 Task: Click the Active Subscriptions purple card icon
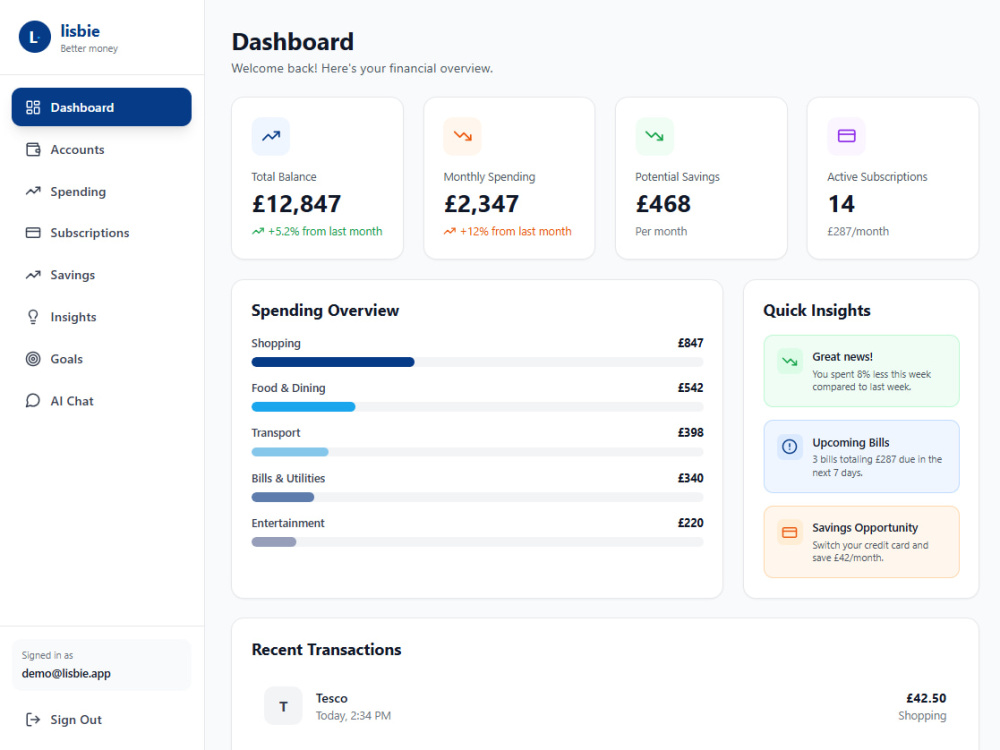[846, 136]
